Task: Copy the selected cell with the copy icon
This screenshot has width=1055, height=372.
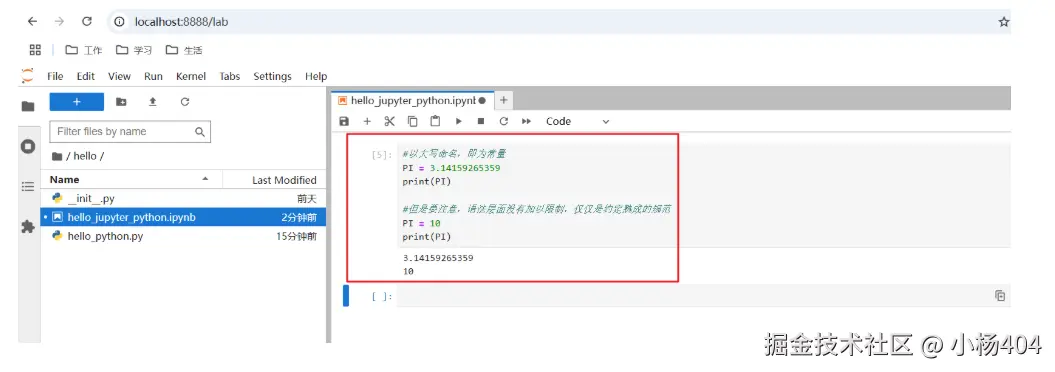Action: [x=412, y=121]
